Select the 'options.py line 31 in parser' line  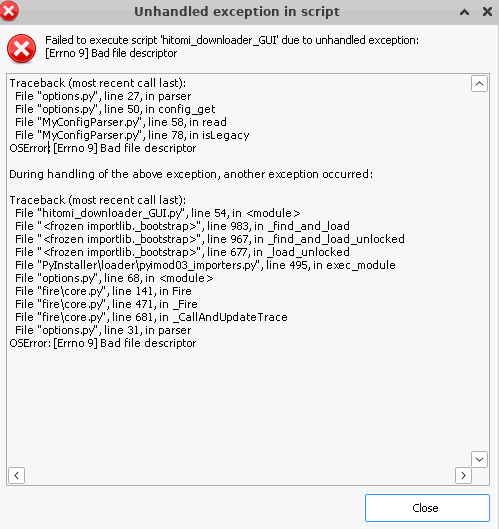(103, 330)
